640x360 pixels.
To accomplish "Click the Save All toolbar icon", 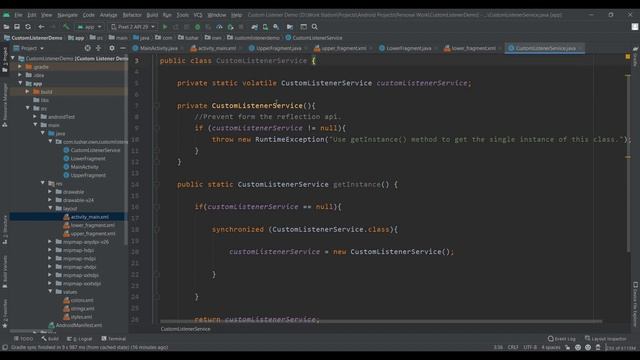I will click(x=17, y=27).
